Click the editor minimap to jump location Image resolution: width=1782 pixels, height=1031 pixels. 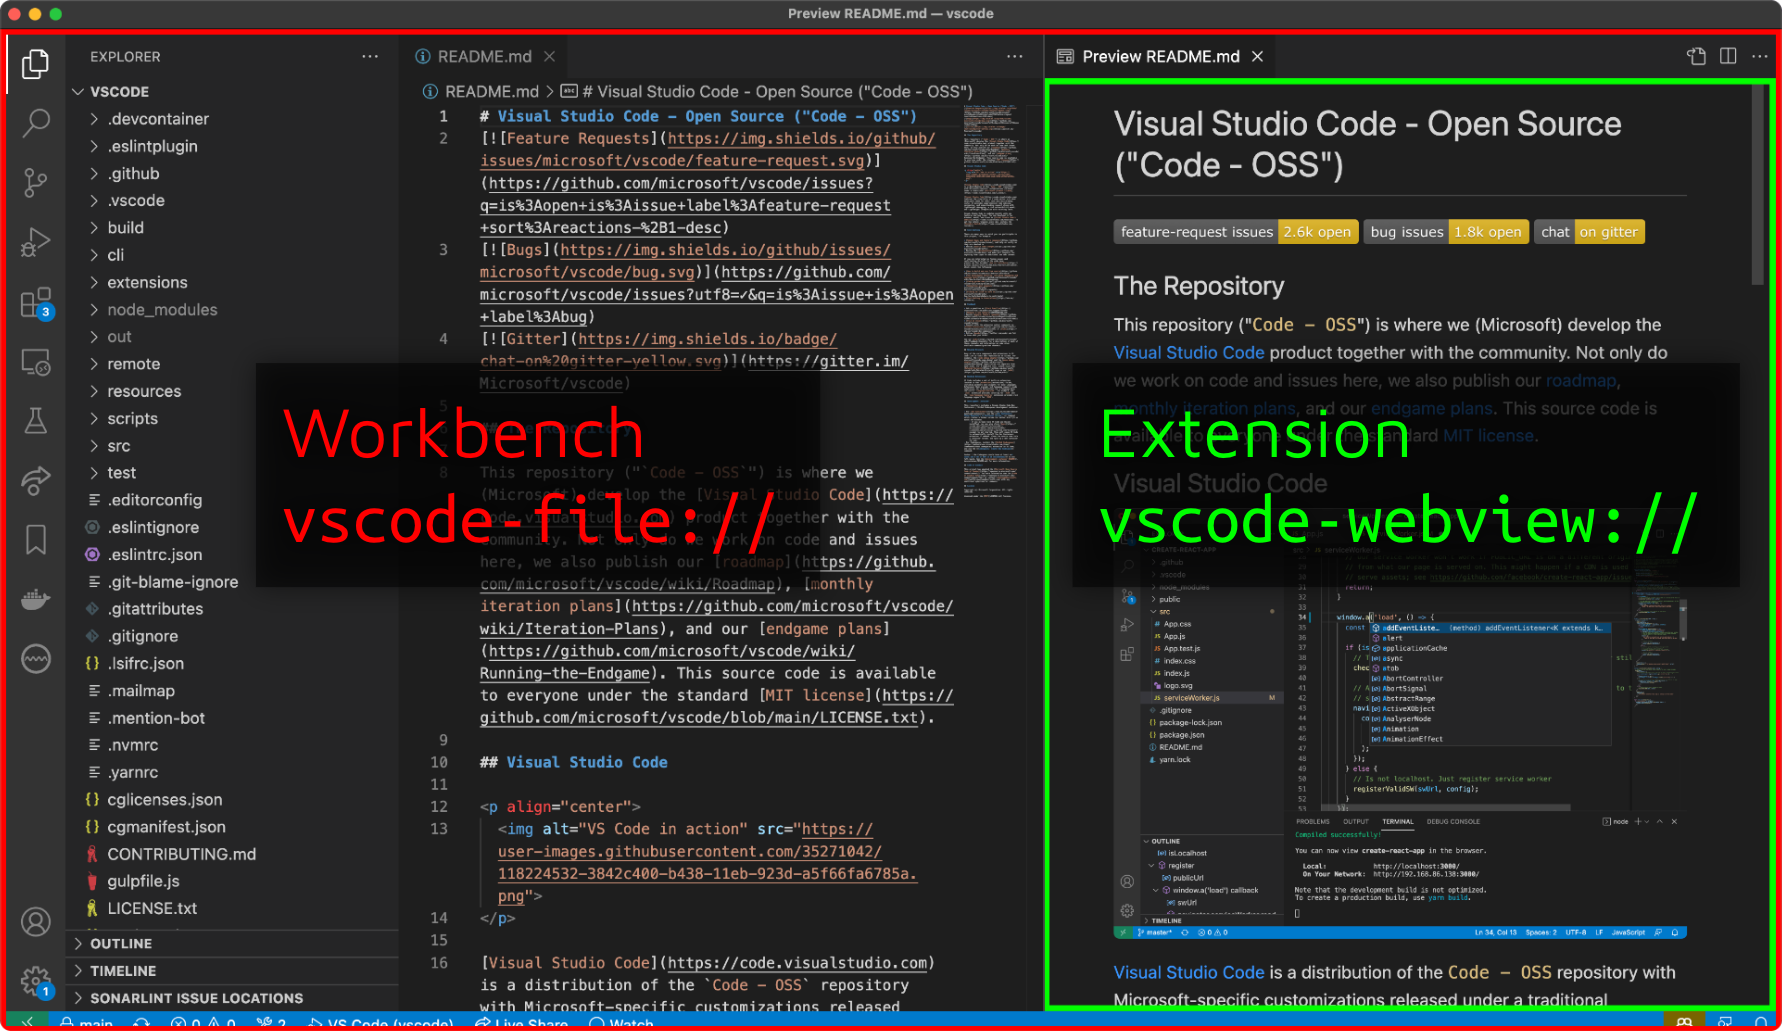click(x=990, y=300)
